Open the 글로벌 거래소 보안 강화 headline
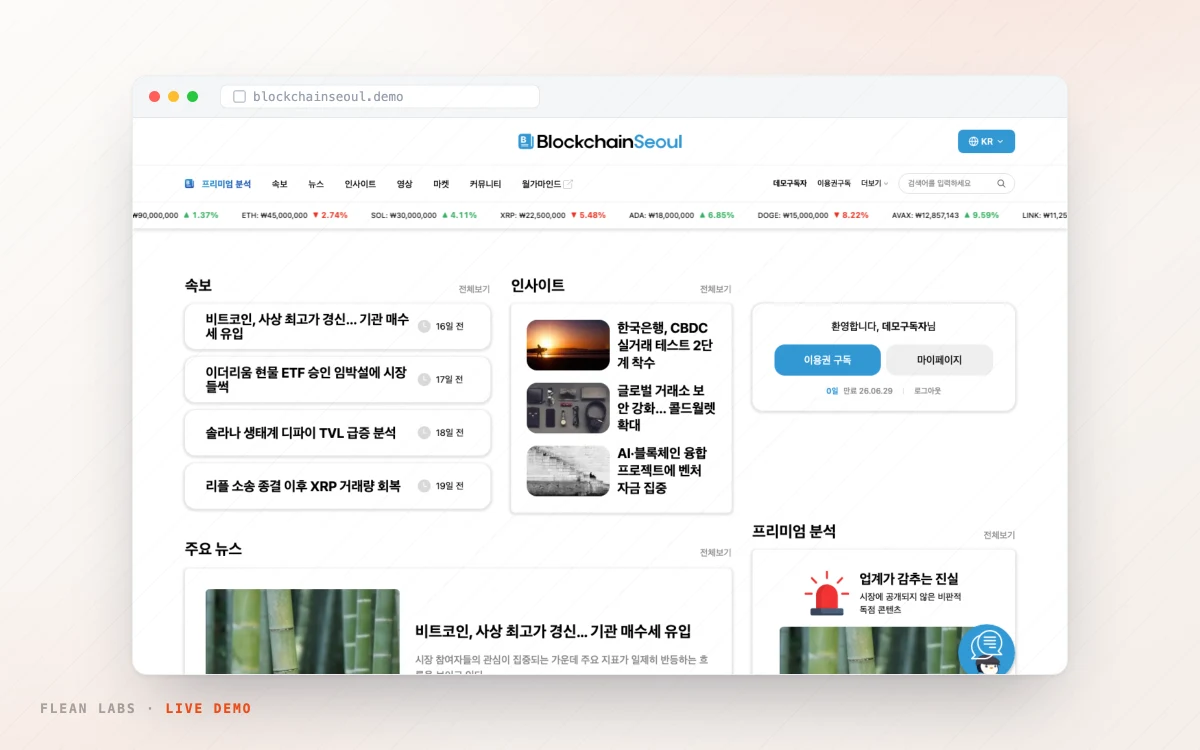This screenshot has height=750, width=1200. (x=666, y=408)
